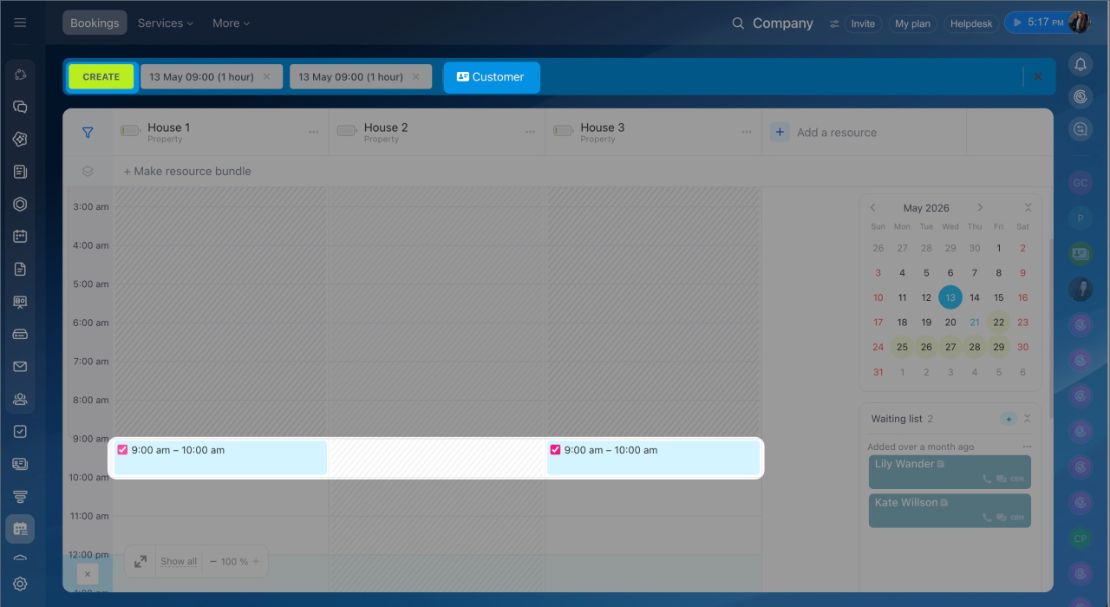This screenshot has height=607, width=1110.
Task: Open the Helpdesk button
Action: click(x=971, y=23)
